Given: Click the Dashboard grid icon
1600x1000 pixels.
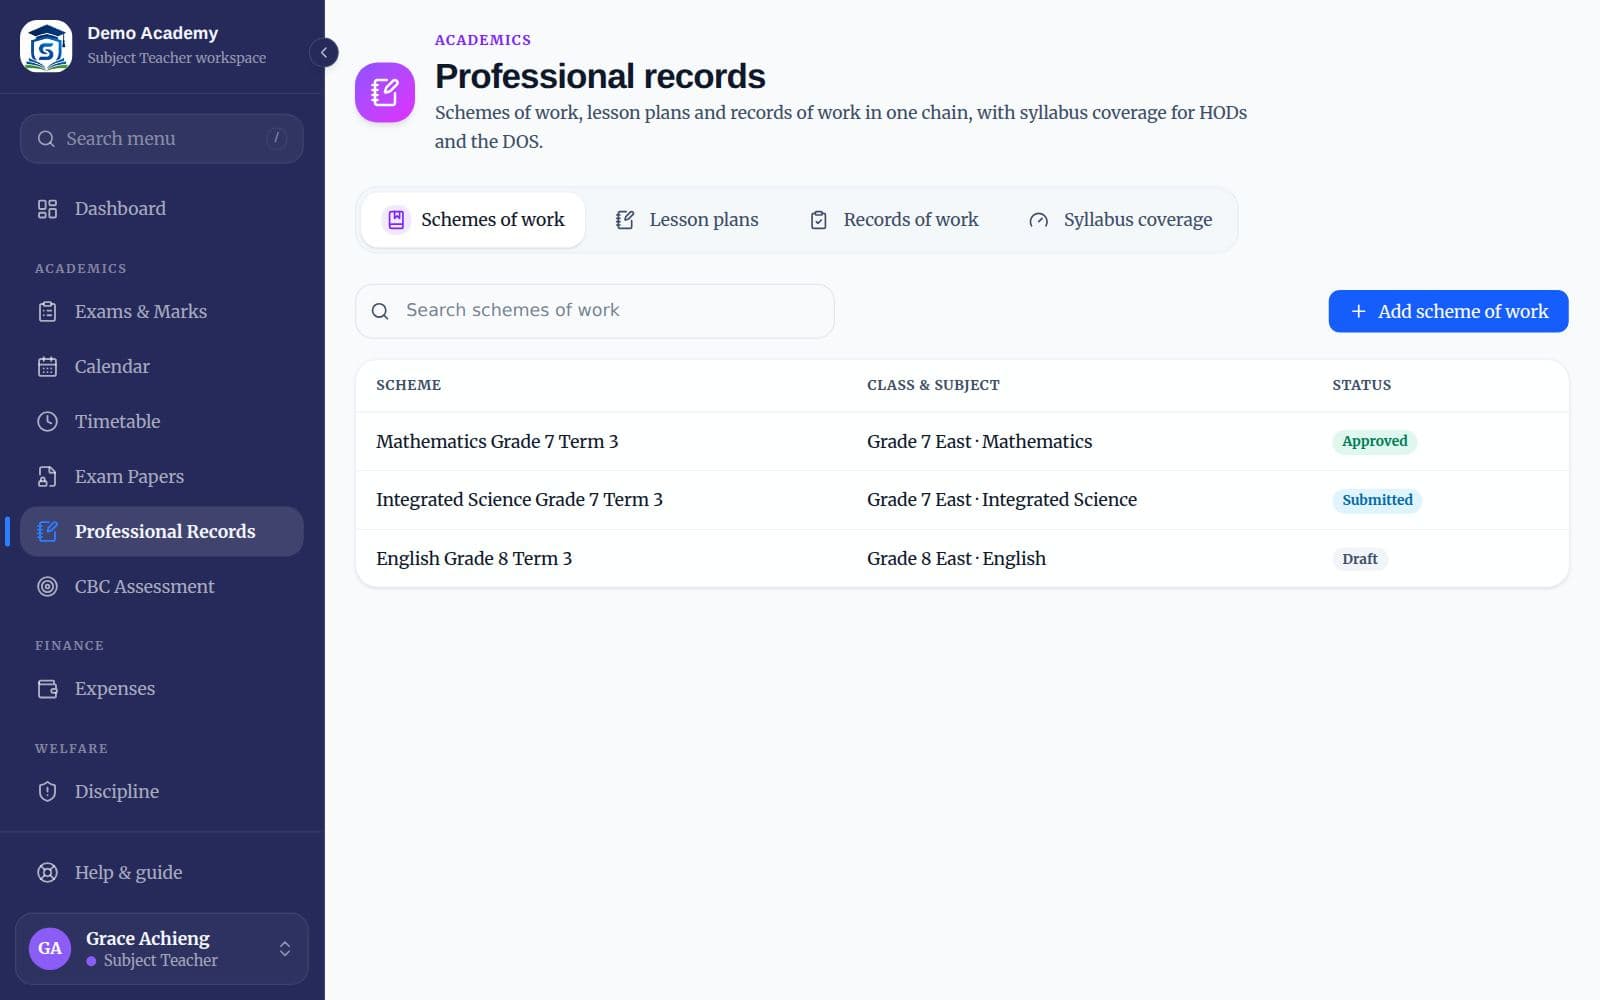Looking at the screenshot, I should tap(47, 209).
